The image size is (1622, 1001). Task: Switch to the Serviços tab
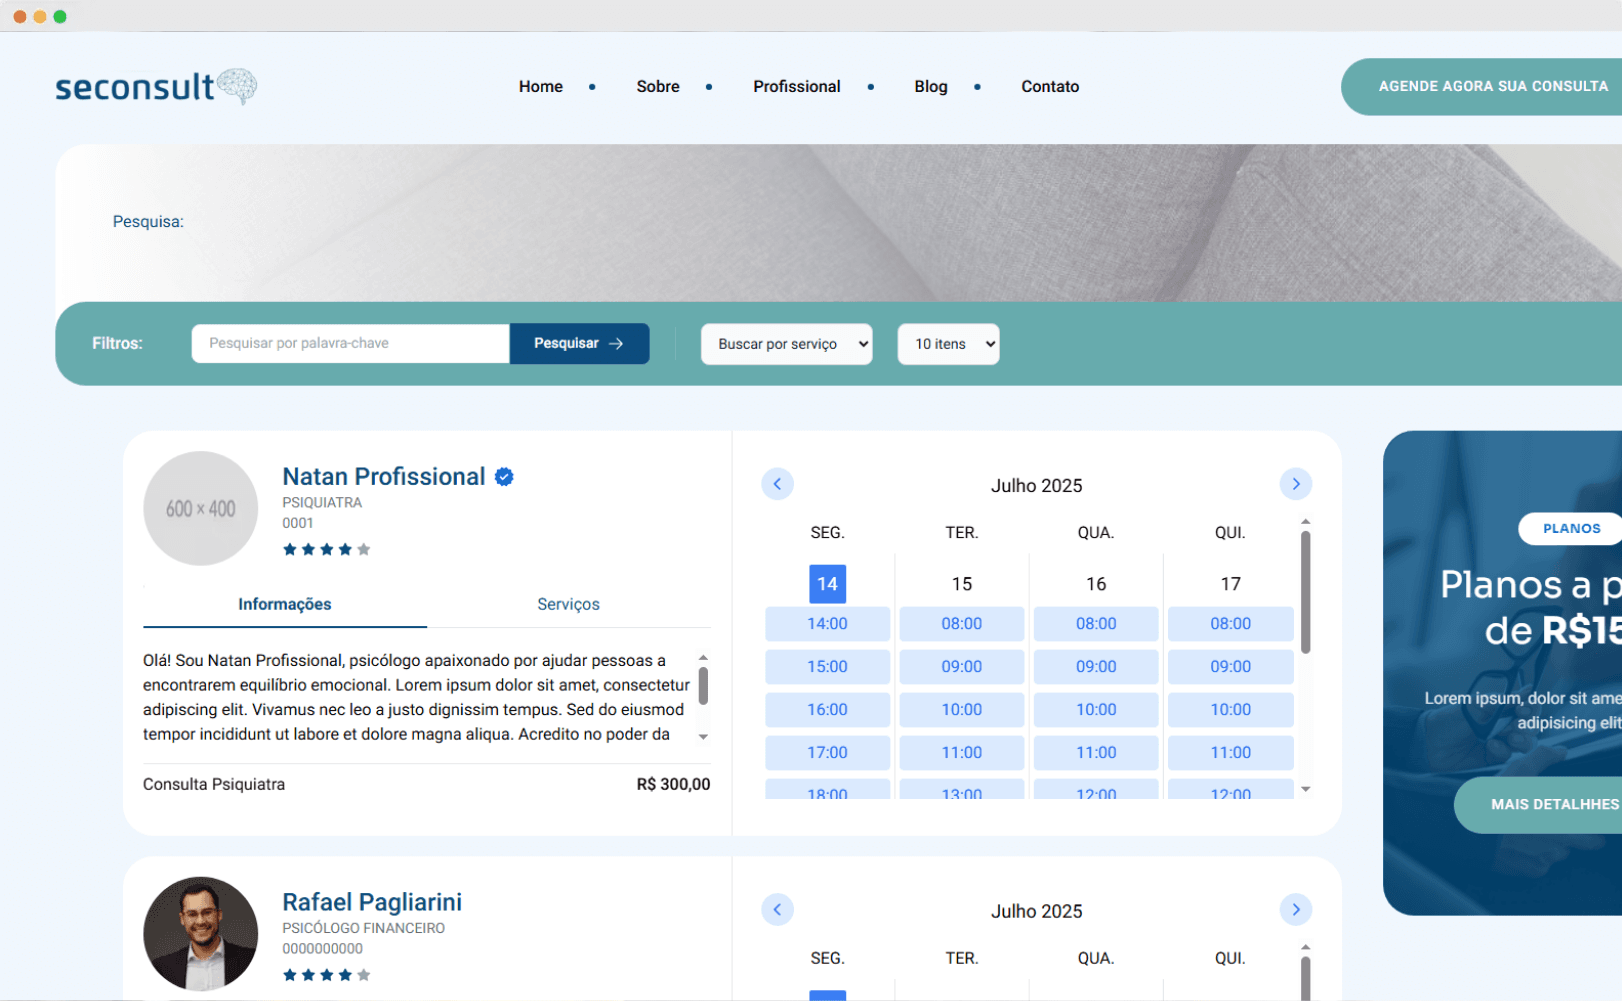(568, 604)
